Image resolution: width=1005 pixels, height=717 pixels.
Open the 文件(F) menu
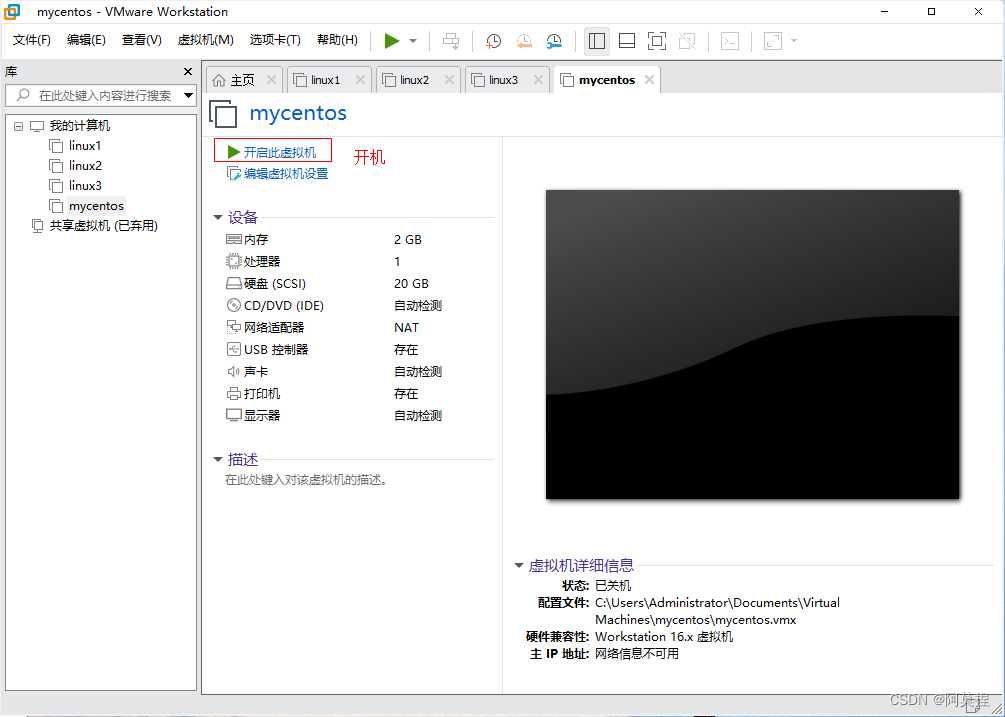click(x=31, y=40)
